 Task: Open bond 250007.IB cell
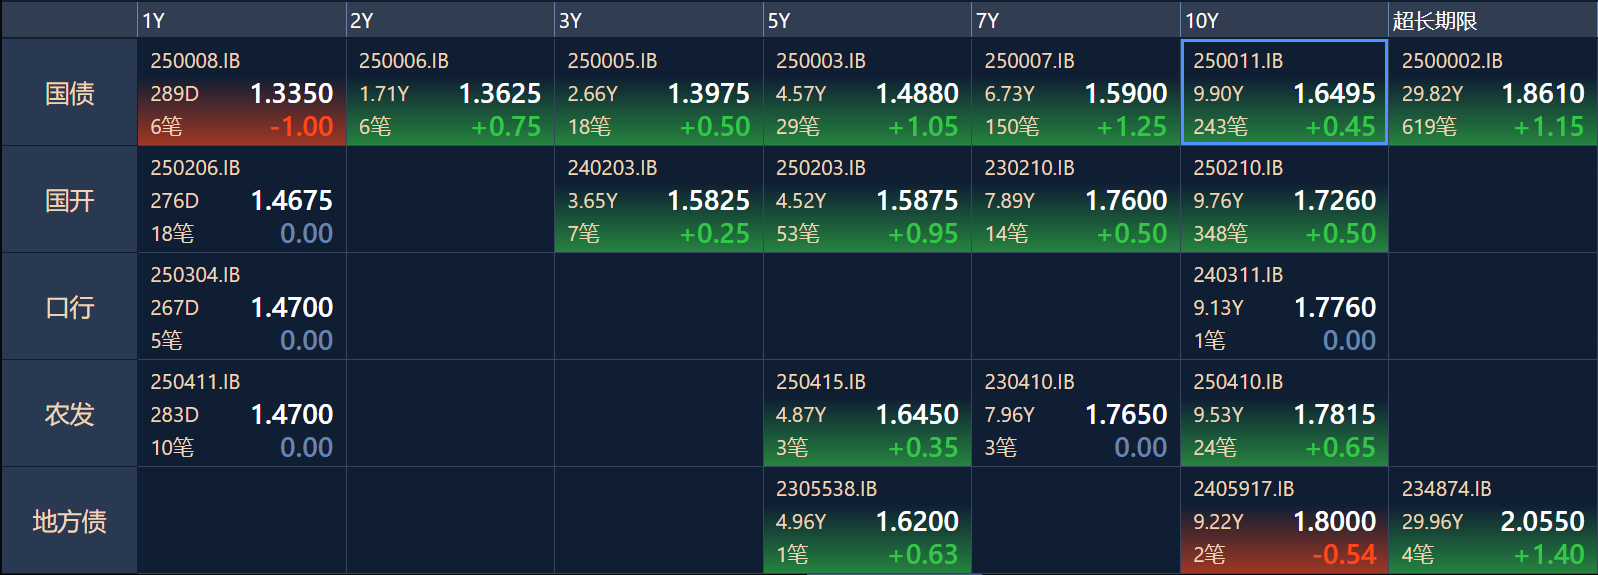pyautogui.click(x=1076, y=93)
